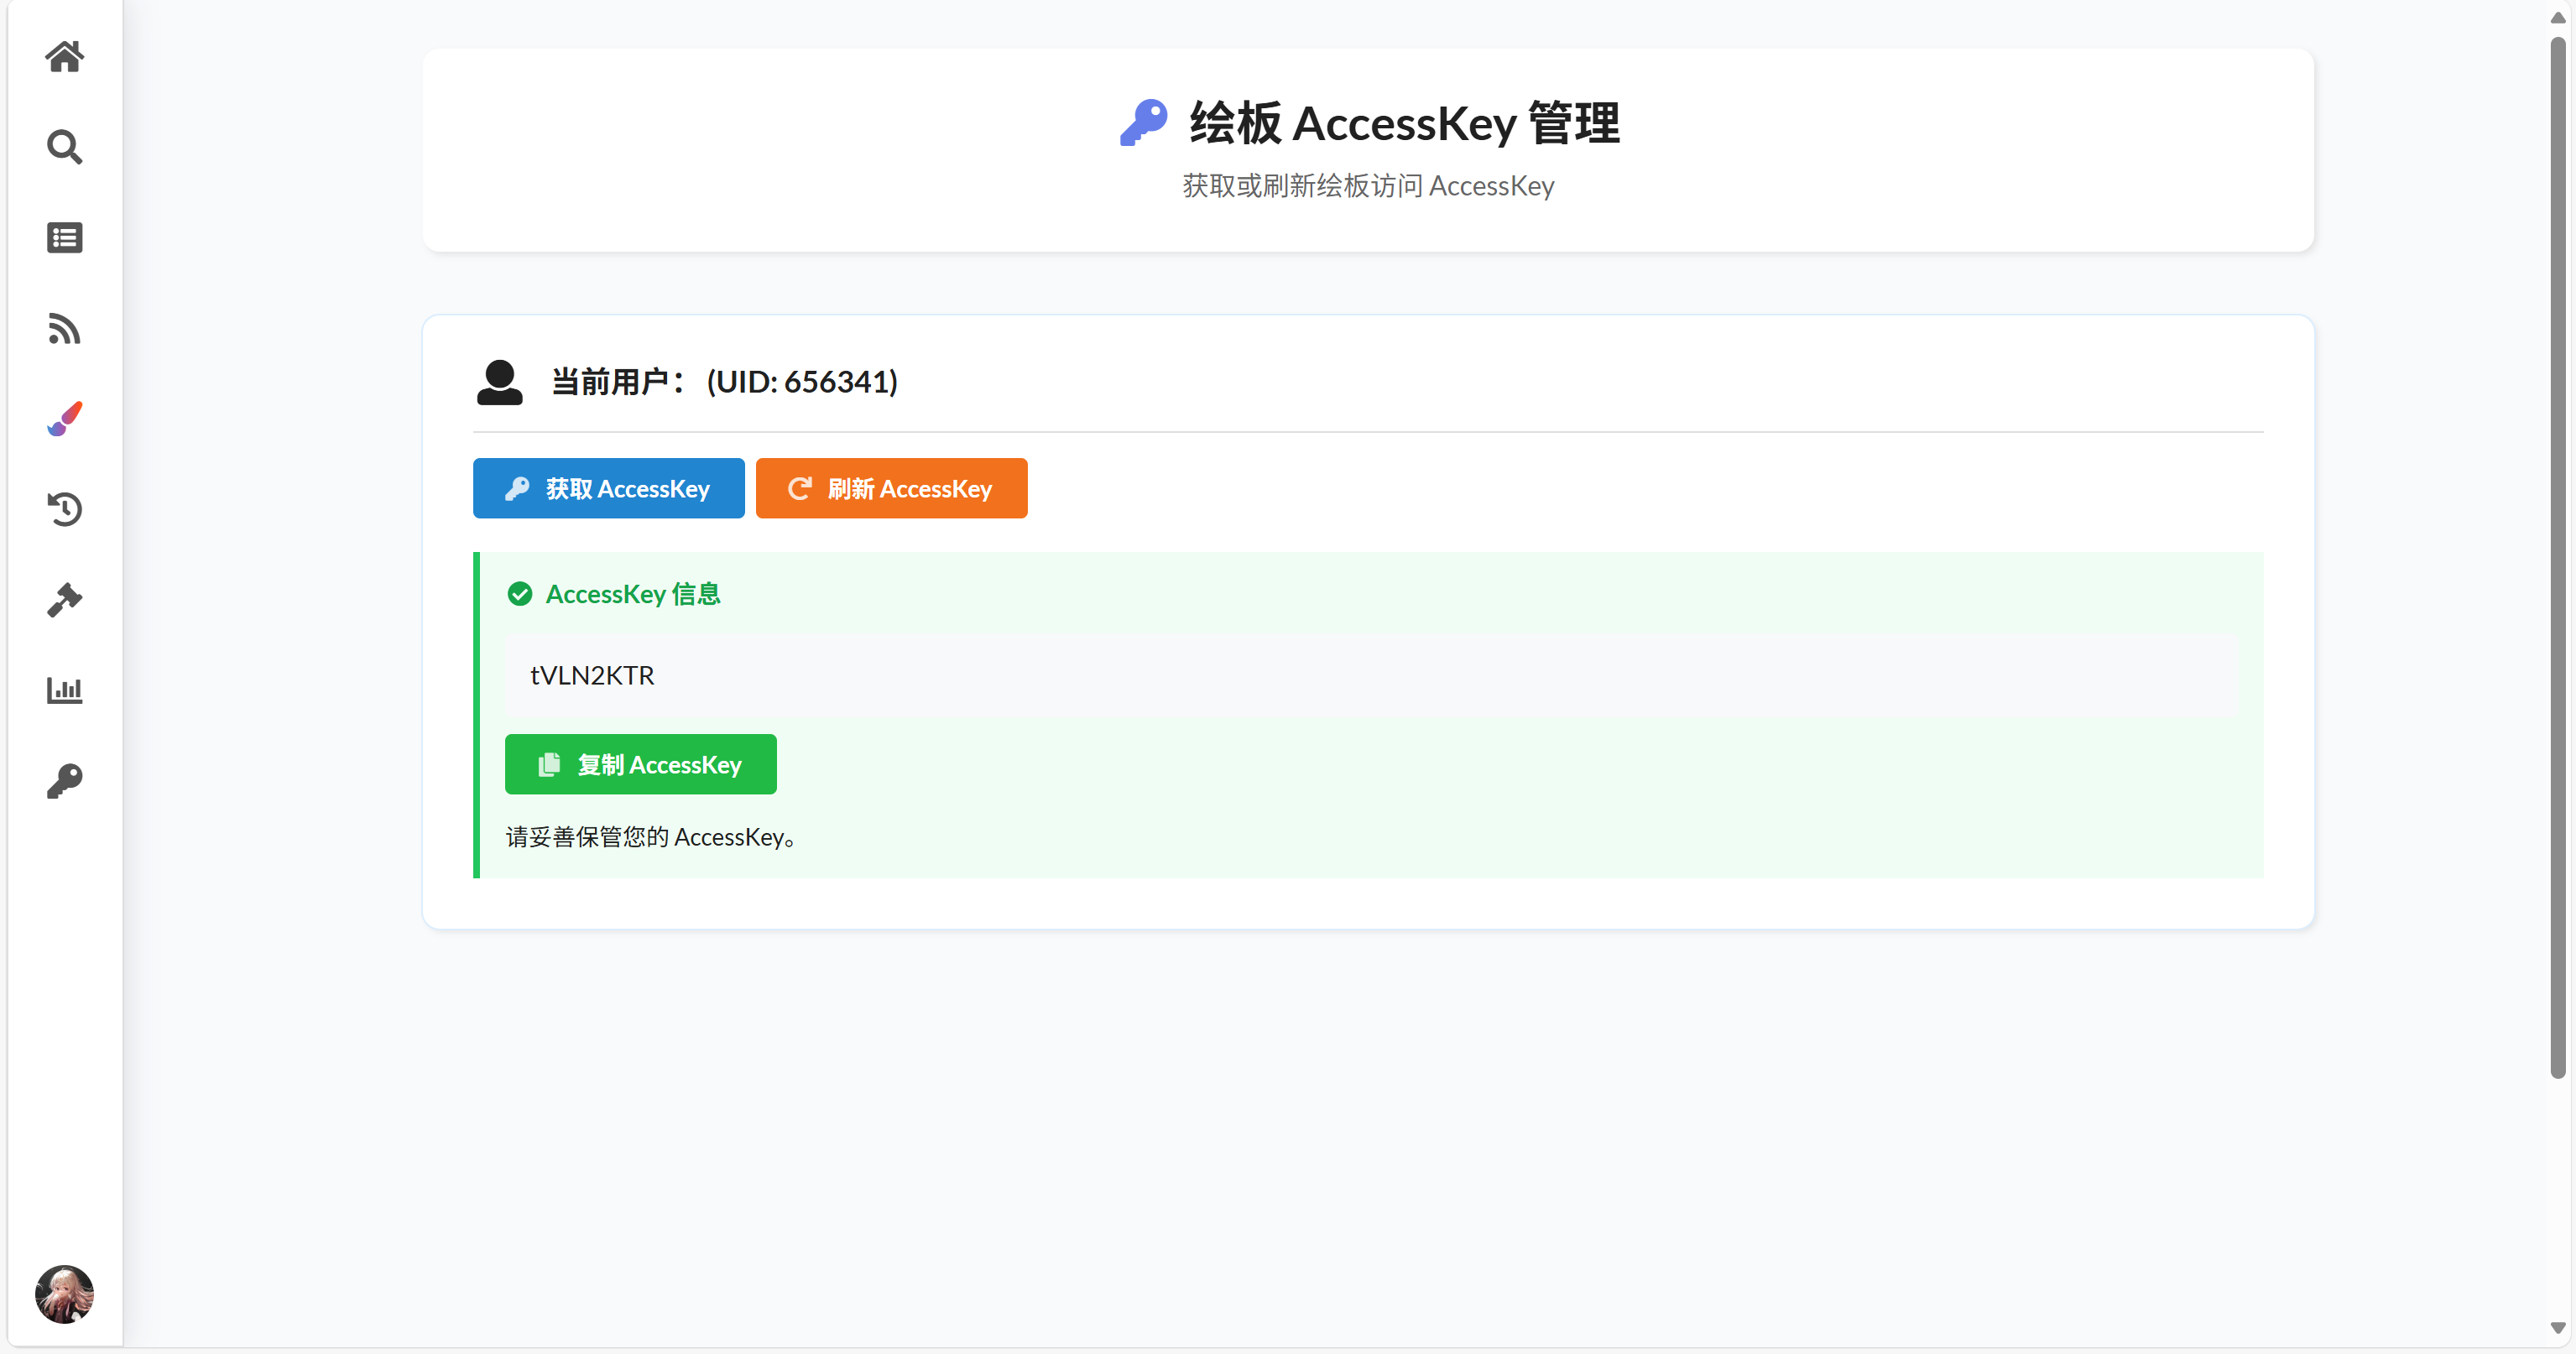Open the home page sidebar icon

click(x=64, y=56)
